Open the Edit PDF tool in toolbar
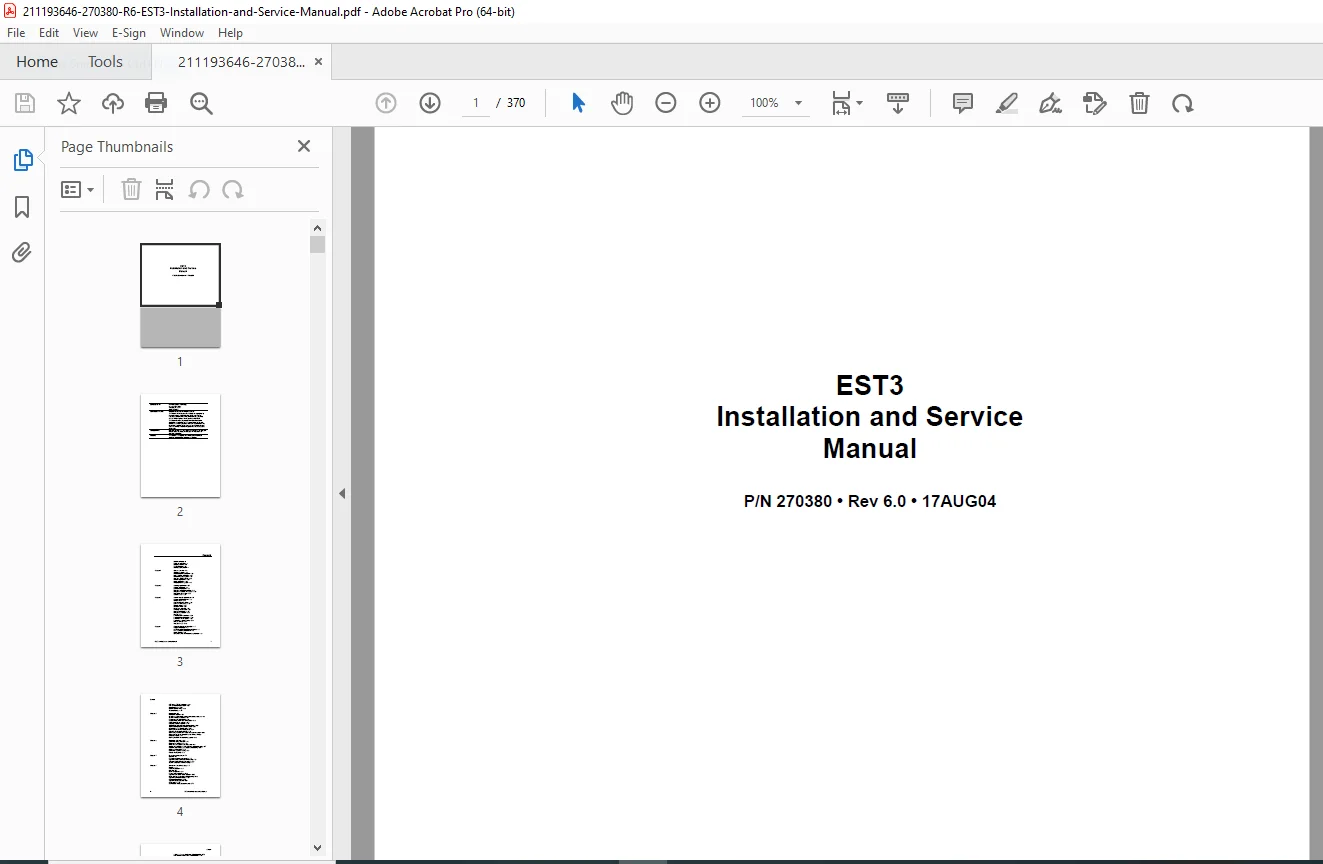Image resolution: width=1323 pixels, height=864 pixels. tap(1095, 103)
